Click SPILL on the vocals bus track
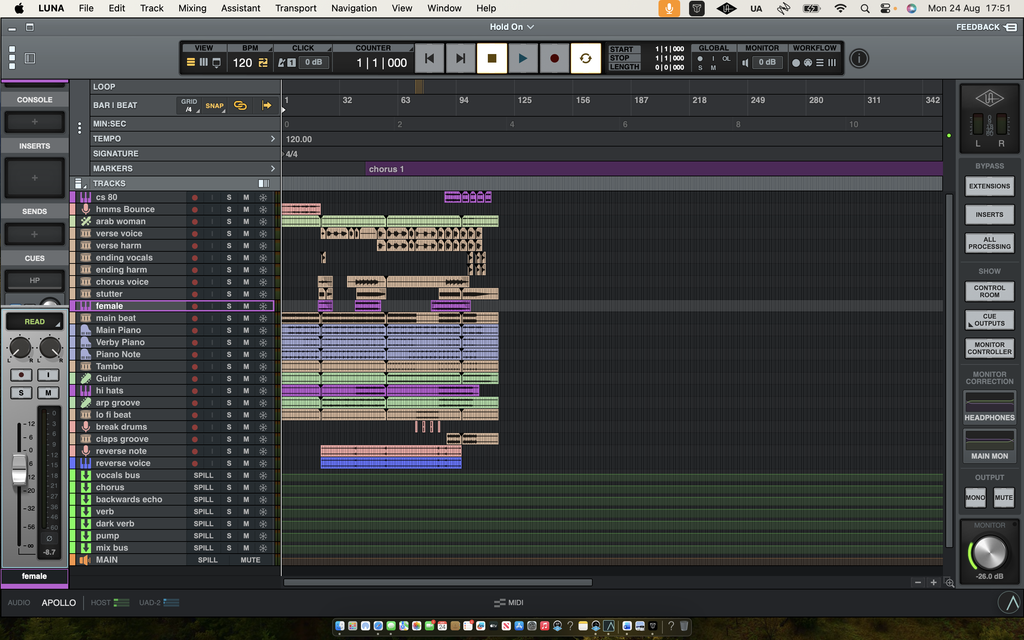Image resolution: width=1024 pixels, height=640 pixels. point(203,475)
